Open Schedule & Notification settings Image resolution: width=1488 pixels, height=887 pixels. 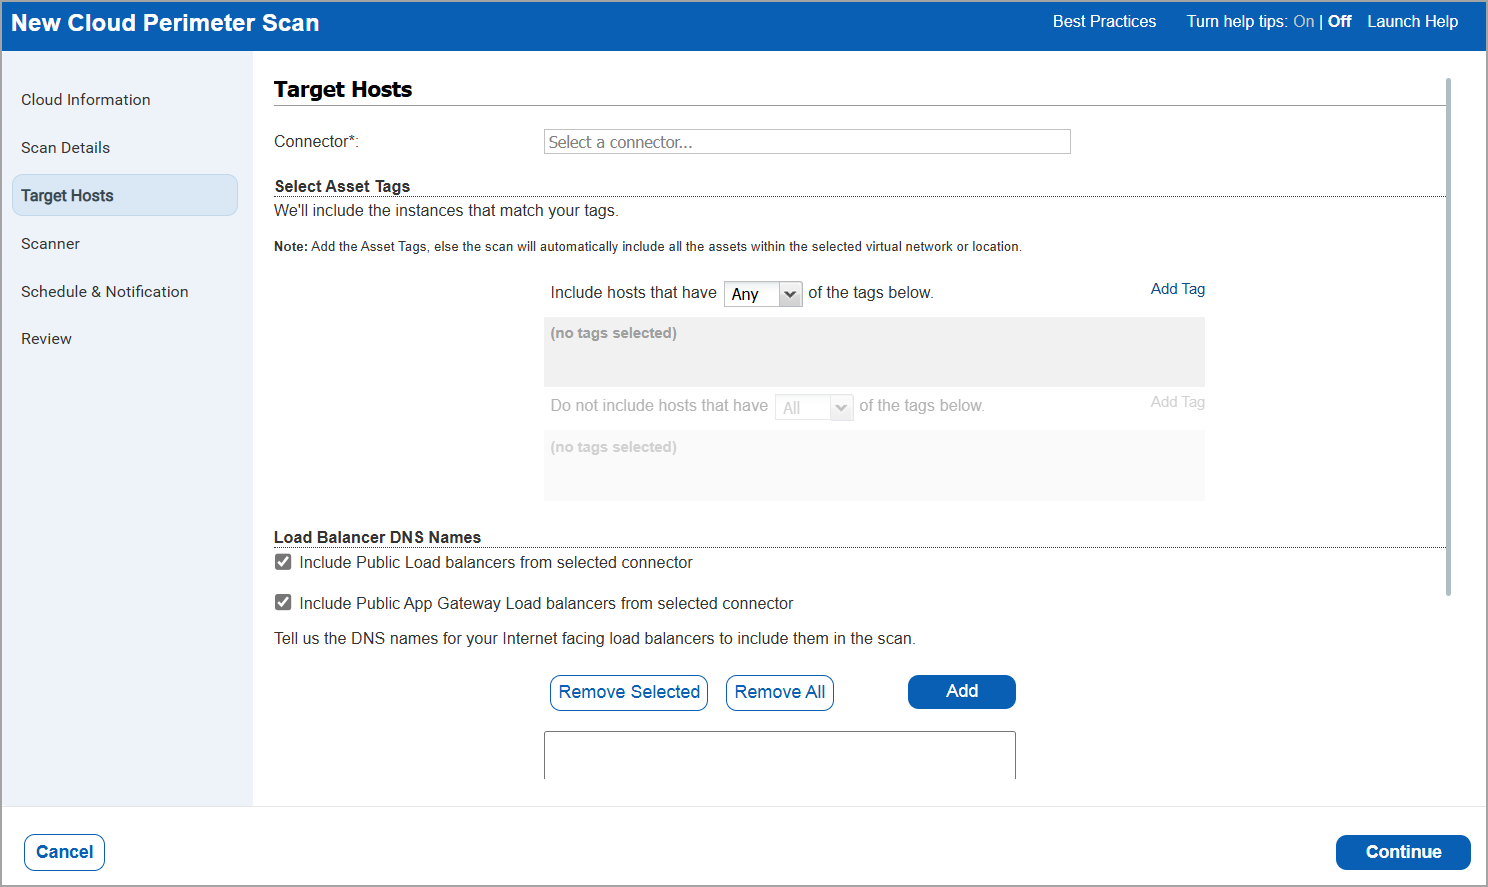(x=104, y=291)
